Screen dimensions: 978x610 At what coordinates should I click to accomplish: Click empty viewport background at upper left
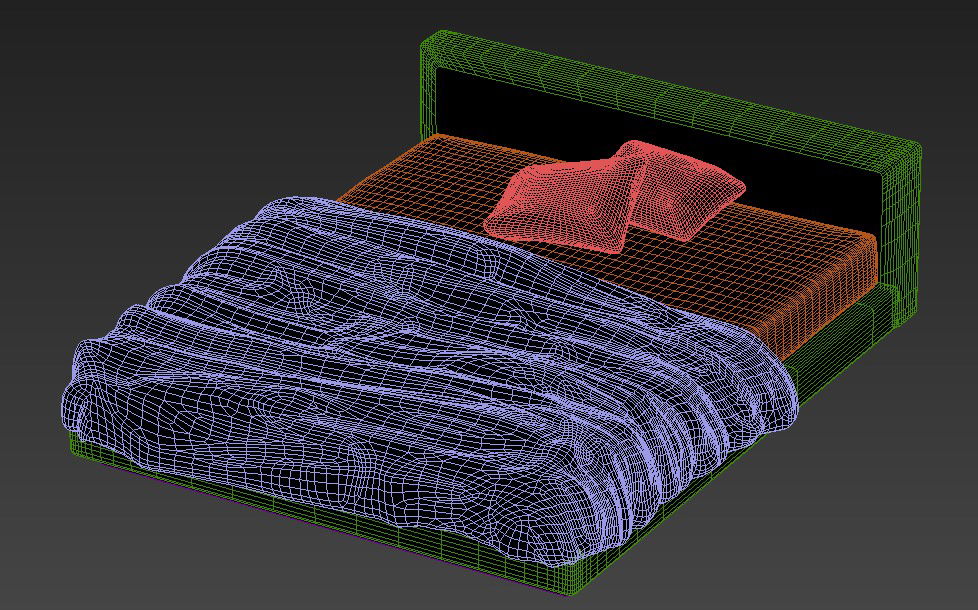(x=150, y=100)
